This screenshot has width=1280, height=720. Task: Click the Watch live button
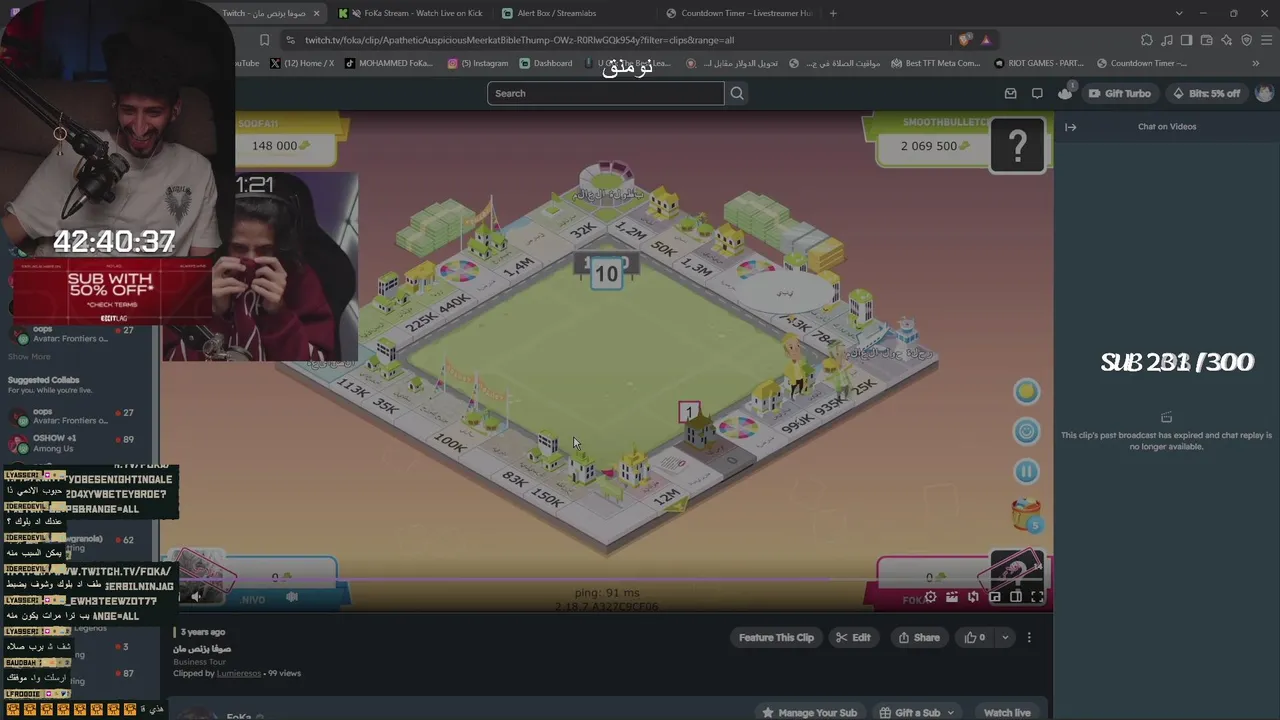1007,713
